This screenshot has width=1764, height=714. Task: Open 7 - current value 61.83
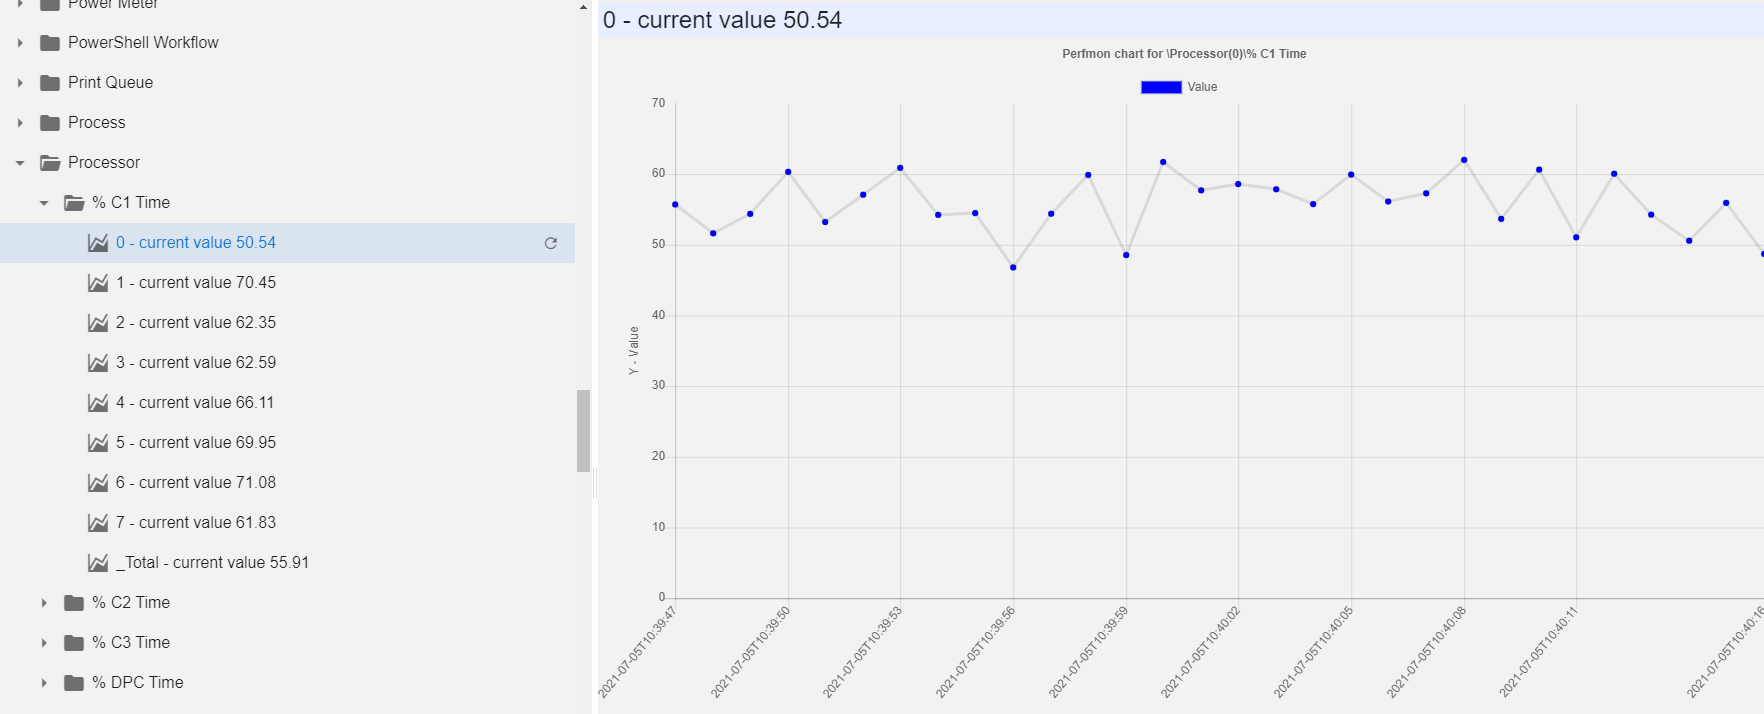[196, 523]
